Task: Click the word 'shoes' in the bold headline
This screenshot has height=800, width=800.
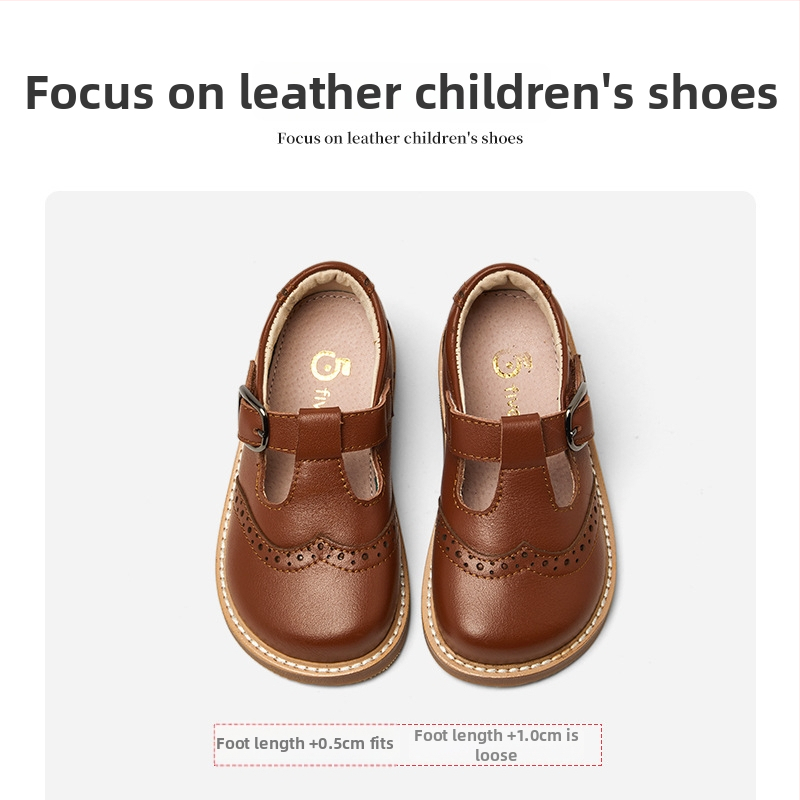Action: click(713, 92)
